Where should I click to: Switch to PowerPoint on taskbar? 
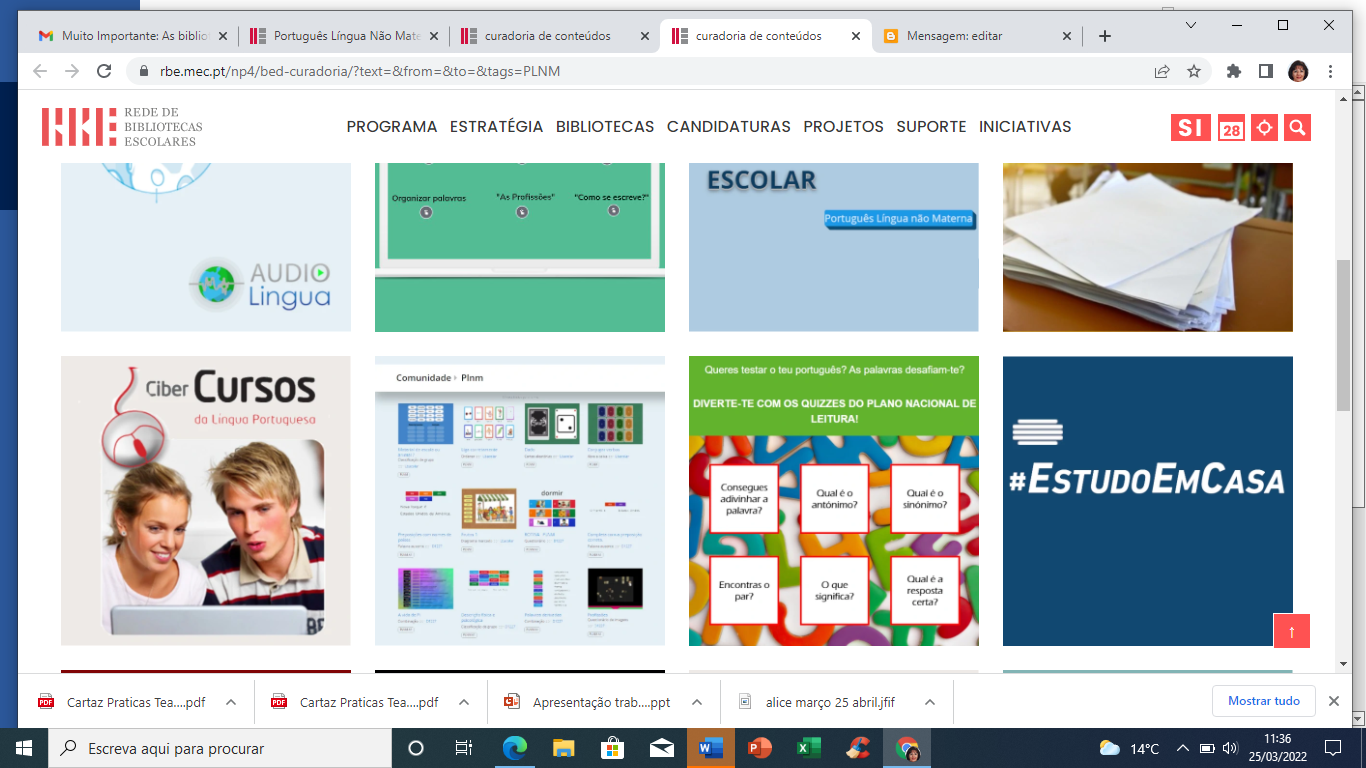[x=760, y=748]
